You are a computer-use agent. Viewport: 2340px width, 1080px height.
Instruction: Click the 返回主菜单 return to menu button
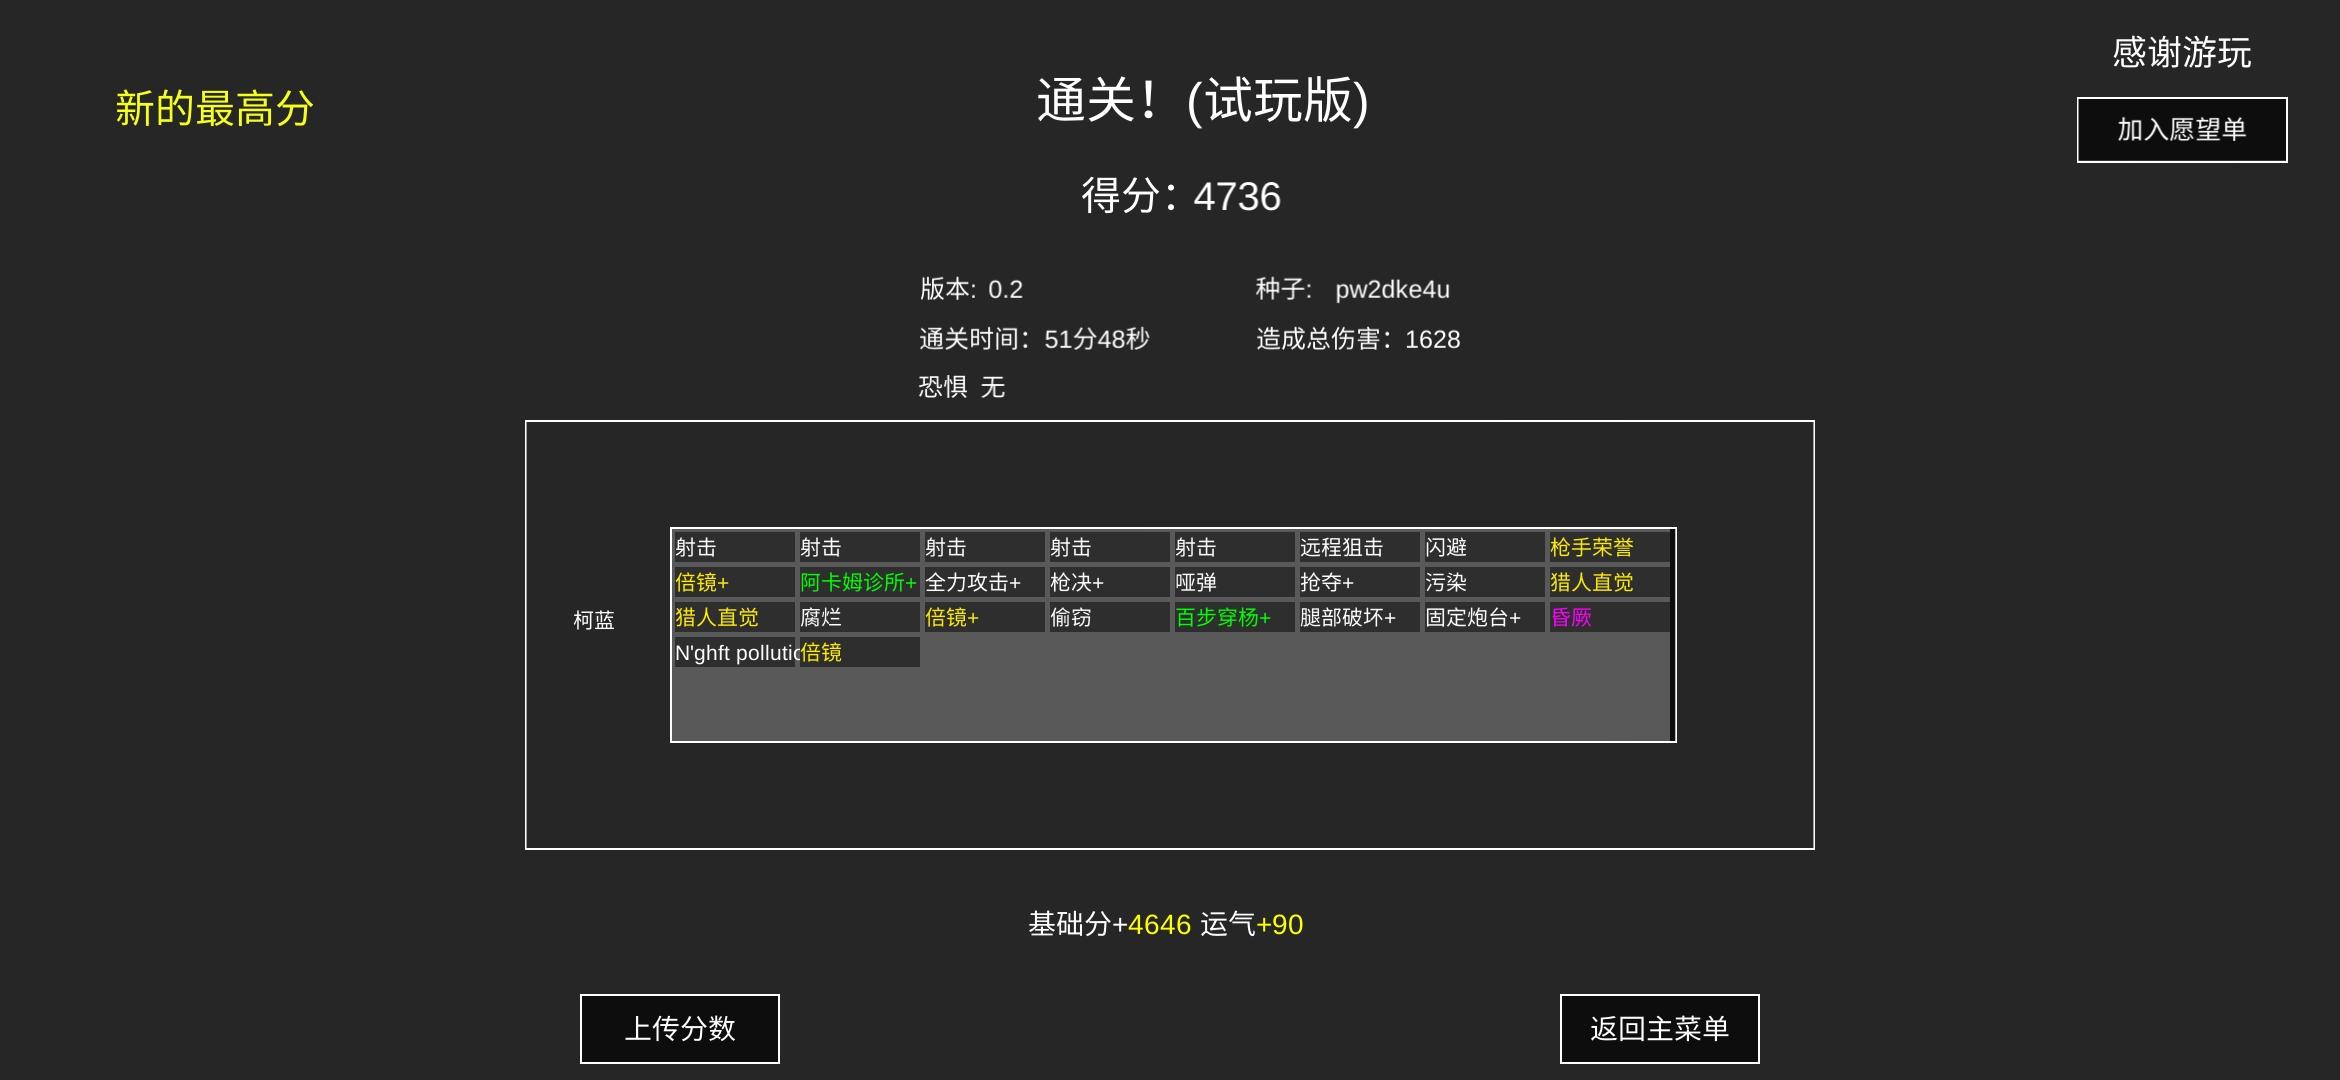pos(1659,1028)
